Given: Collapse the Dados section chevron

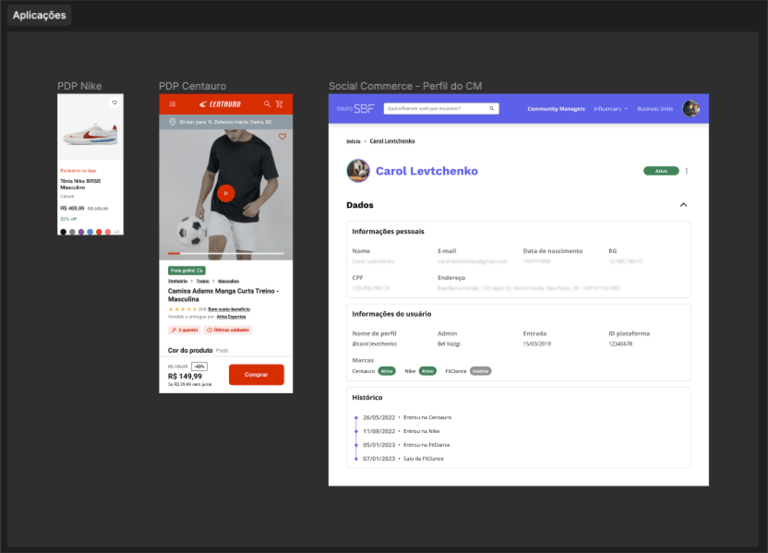Looking at the screenshot, I should 684,205.
